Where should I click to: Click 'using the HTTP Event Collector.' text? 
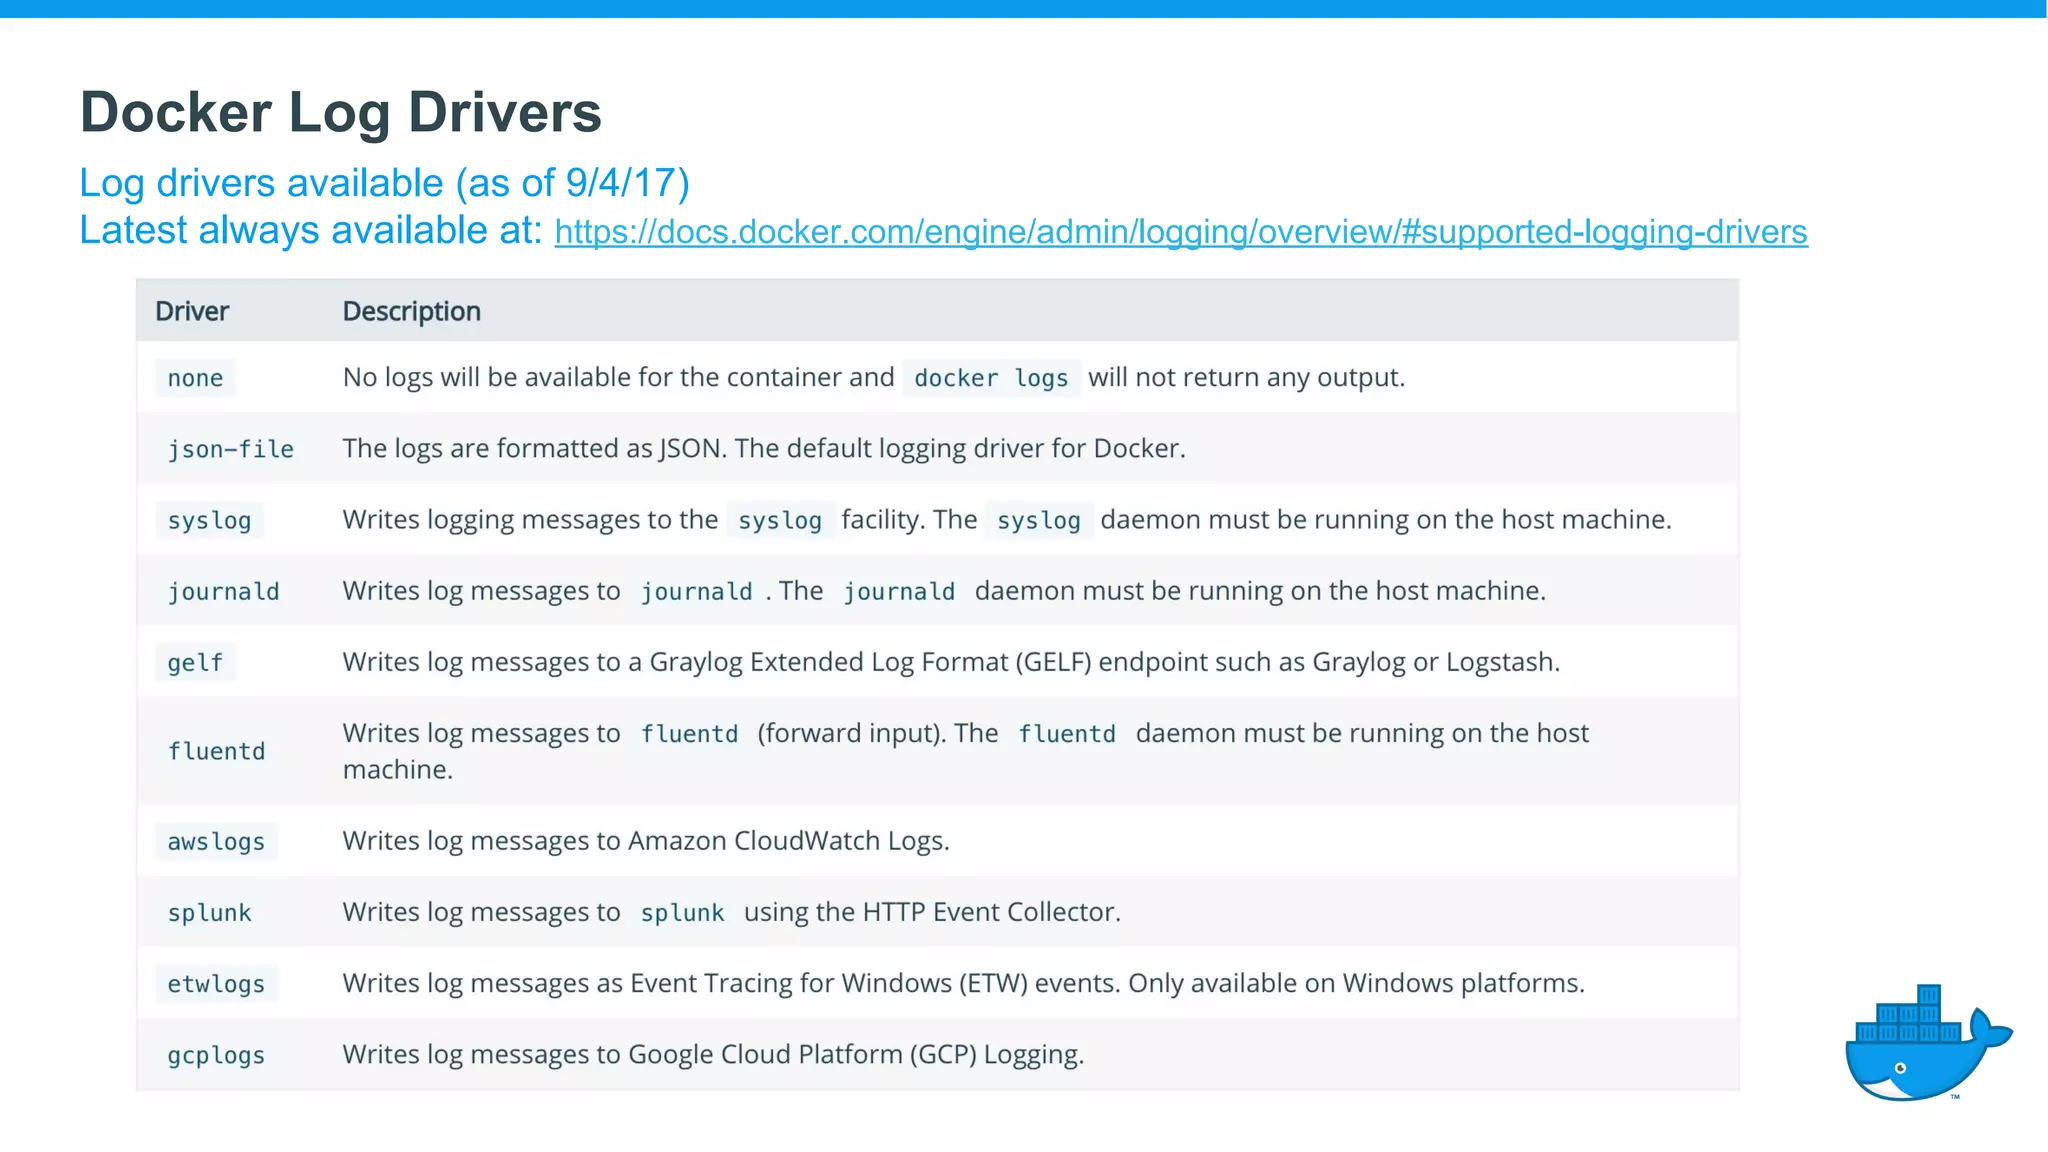(932, 912)
